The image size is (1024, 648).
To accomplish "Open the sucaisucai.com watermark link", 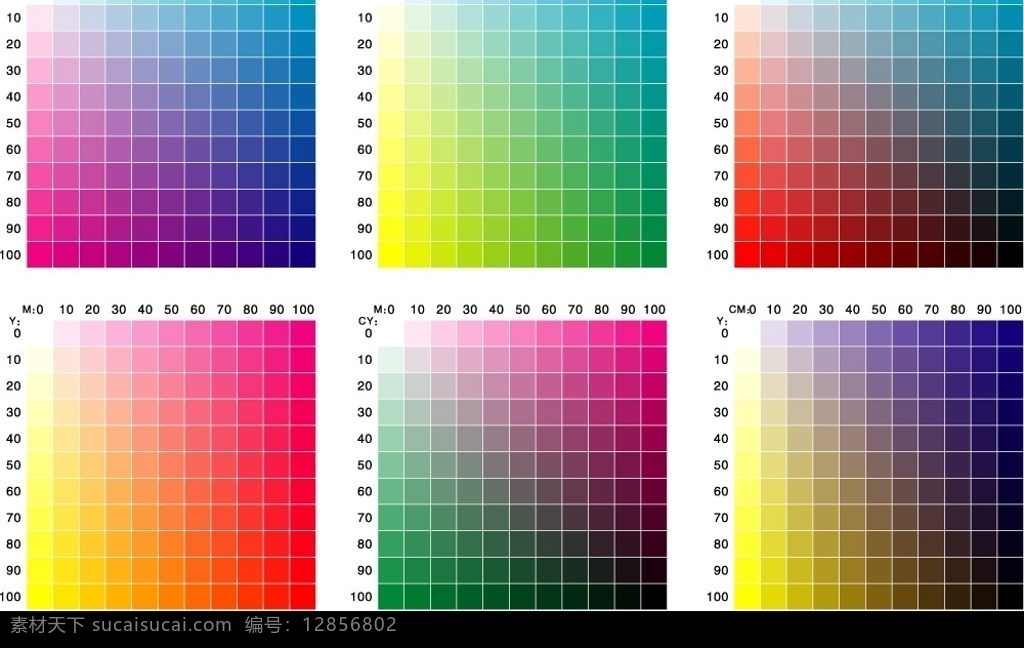I will [x=161, y=625].
